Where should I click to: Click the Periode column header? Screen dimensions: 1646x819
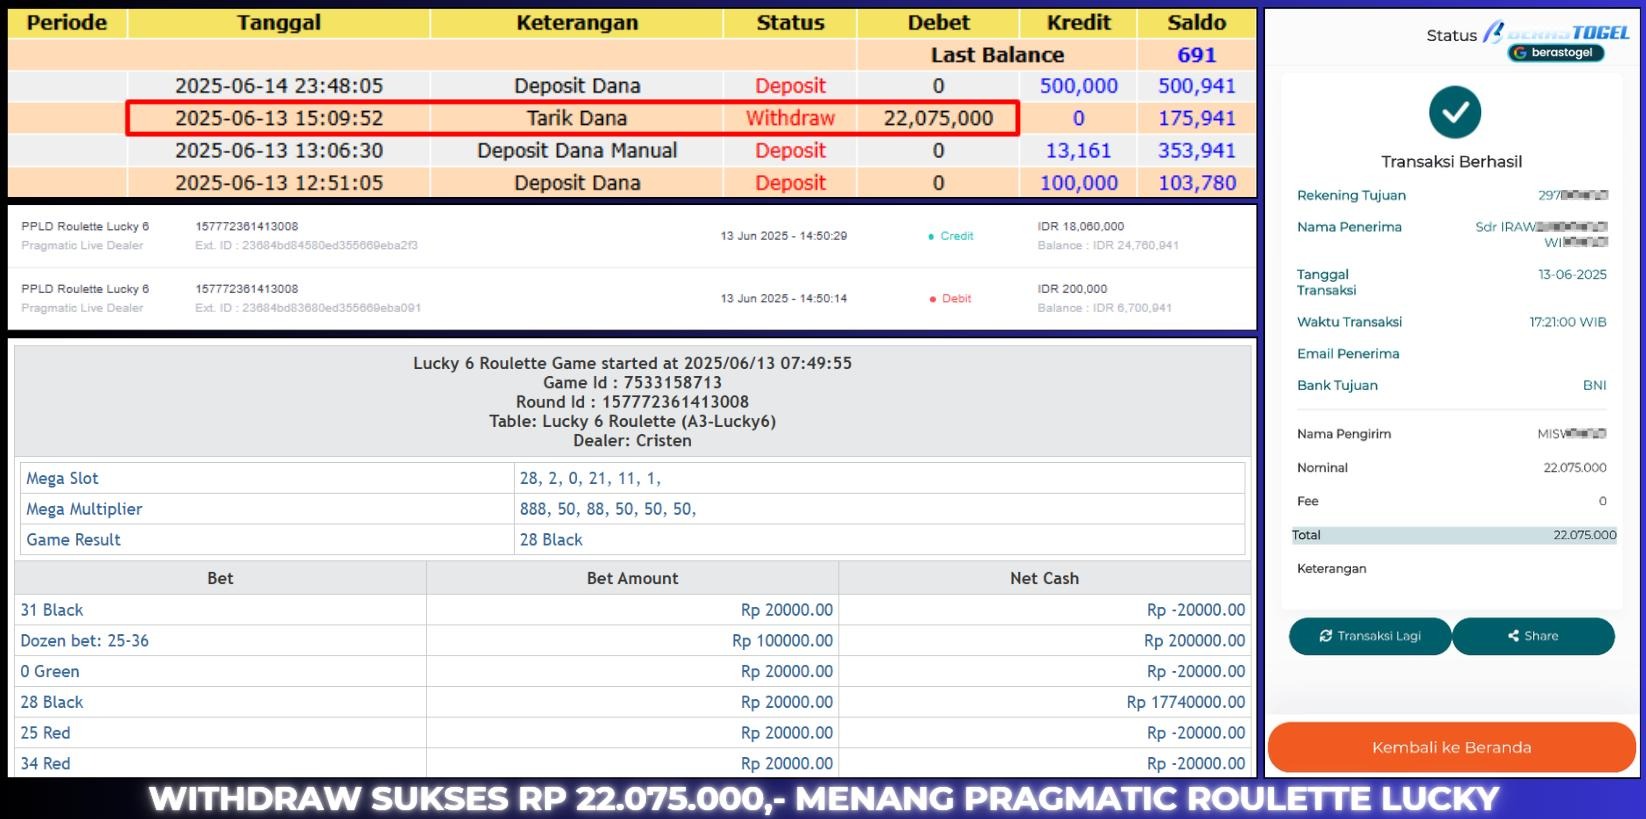coord(67,23)
